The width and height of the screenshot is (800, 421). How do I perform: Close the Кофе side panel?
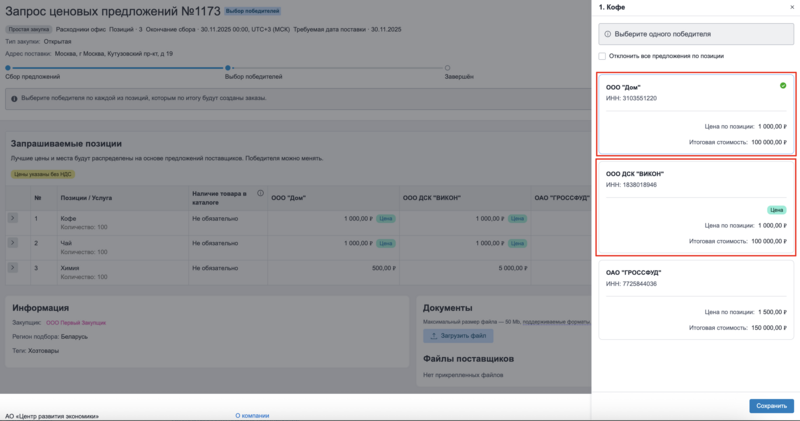pyautogui.click(x=792, y=7)
